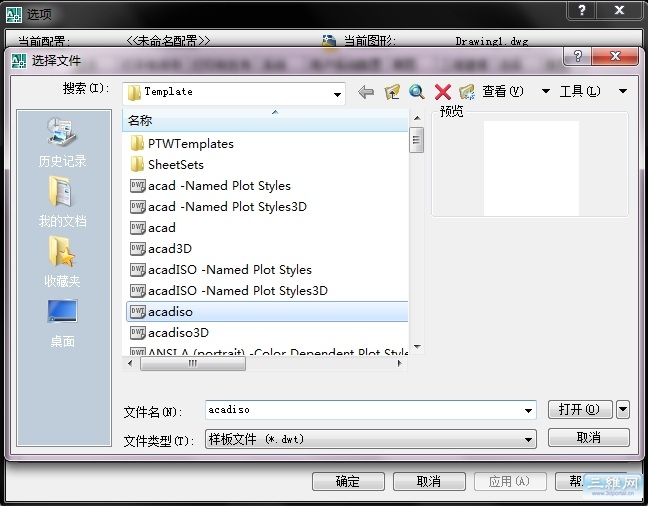Click the Open (打开) button
The height and width of the screenshot is (506, 648).
[x=579, y=410]
